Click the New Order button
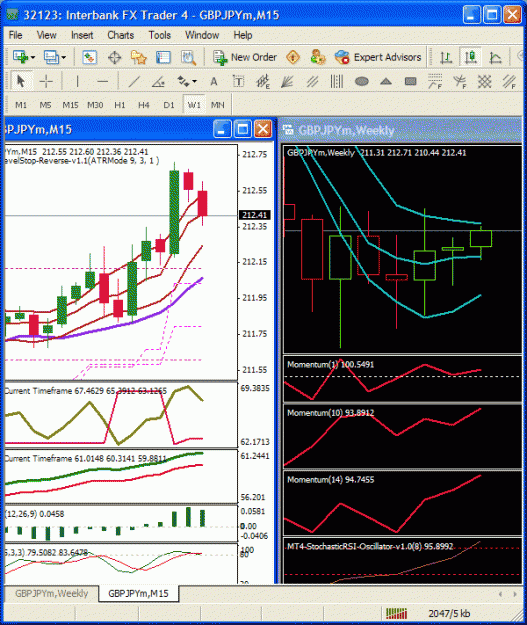This screenshot has width=527, height=625. tap(245, 57)
